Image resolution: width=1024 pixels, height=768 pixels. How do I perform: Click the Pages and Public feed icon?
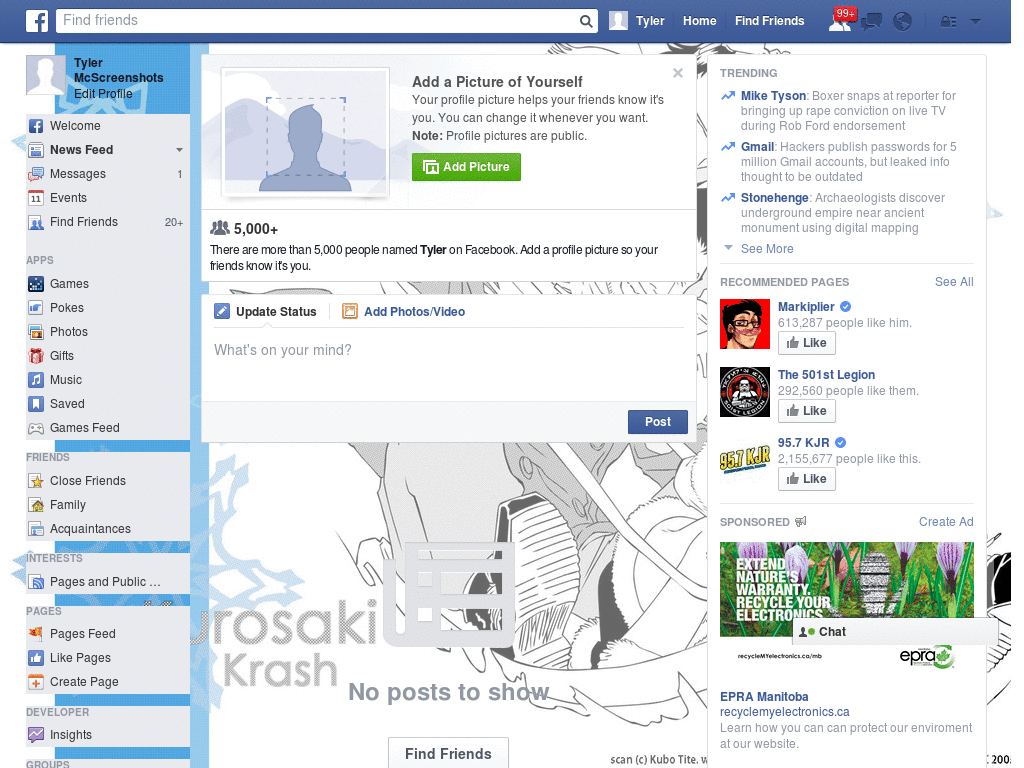point(36,582)
